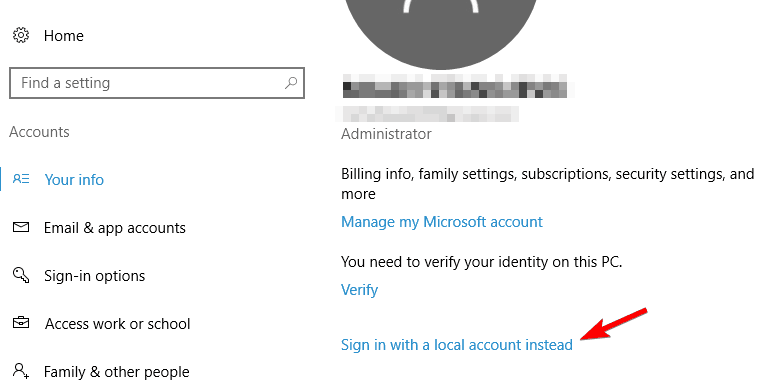
Task: Click the magnifier search icon
Action: point(291,83)
